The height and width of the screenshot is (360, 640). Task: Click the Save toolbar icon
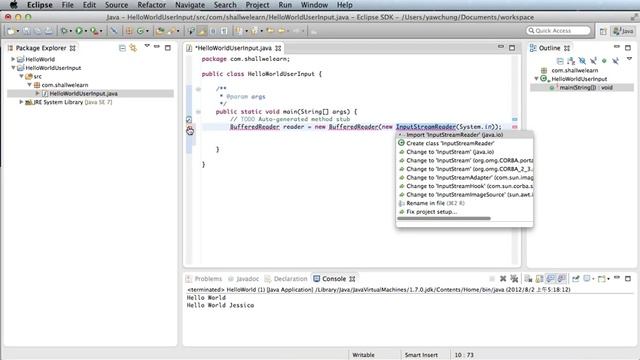[27, 31]
